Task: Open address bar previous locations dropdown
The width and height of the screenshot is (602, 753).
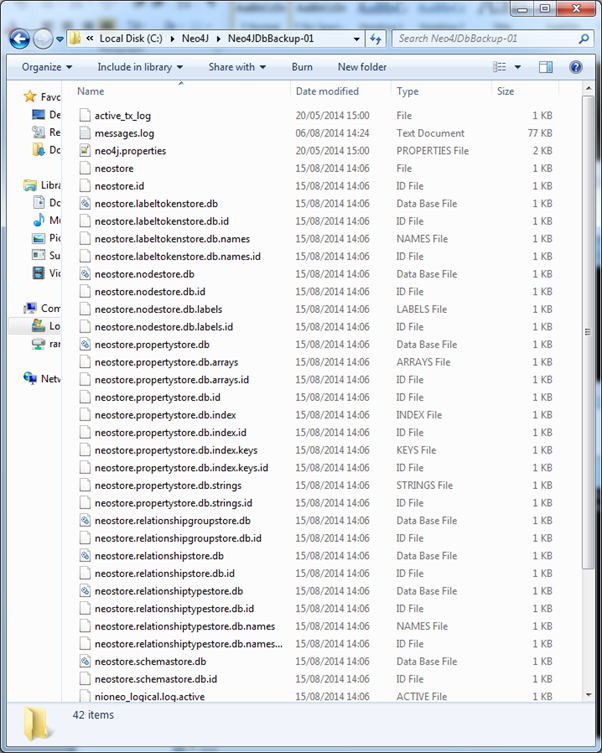Action: pos(356,39)
